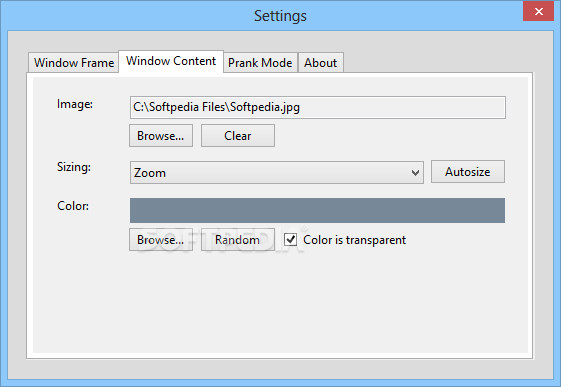The width and height of the screenshot is (561, 387).
Task: Clear the selected image path
Action: click(x=238, y=136)
